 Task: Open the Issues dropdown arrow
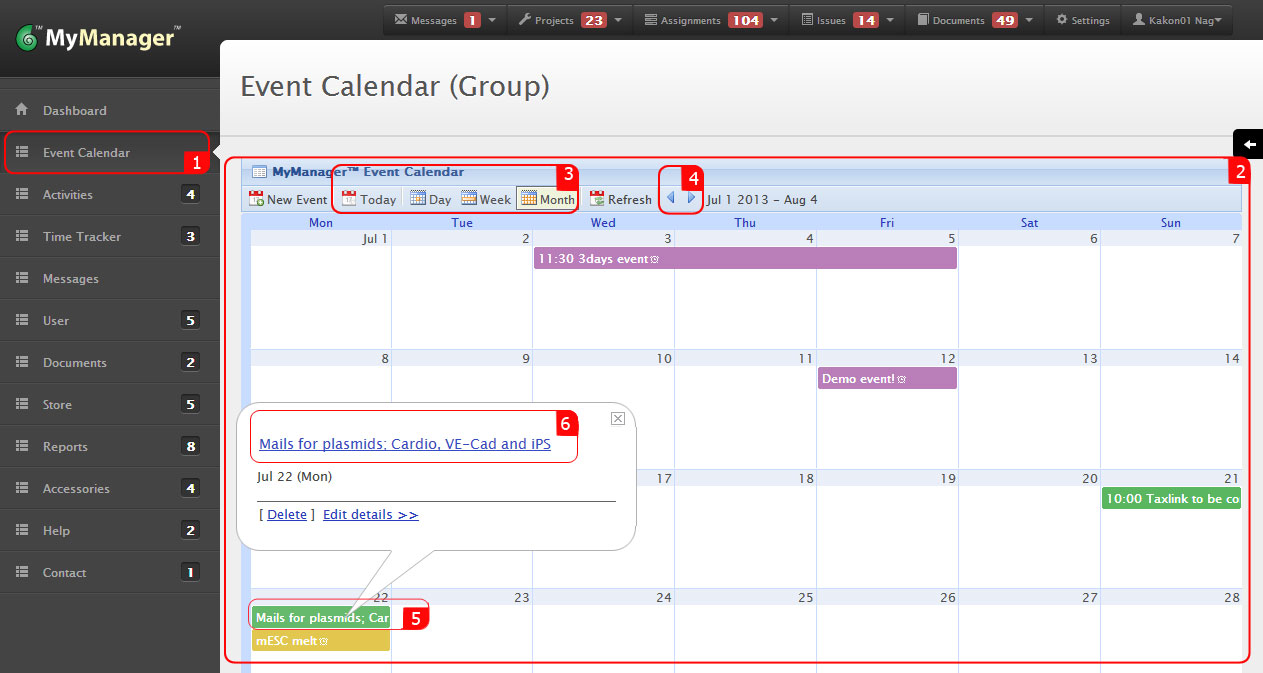click(888, 18)
